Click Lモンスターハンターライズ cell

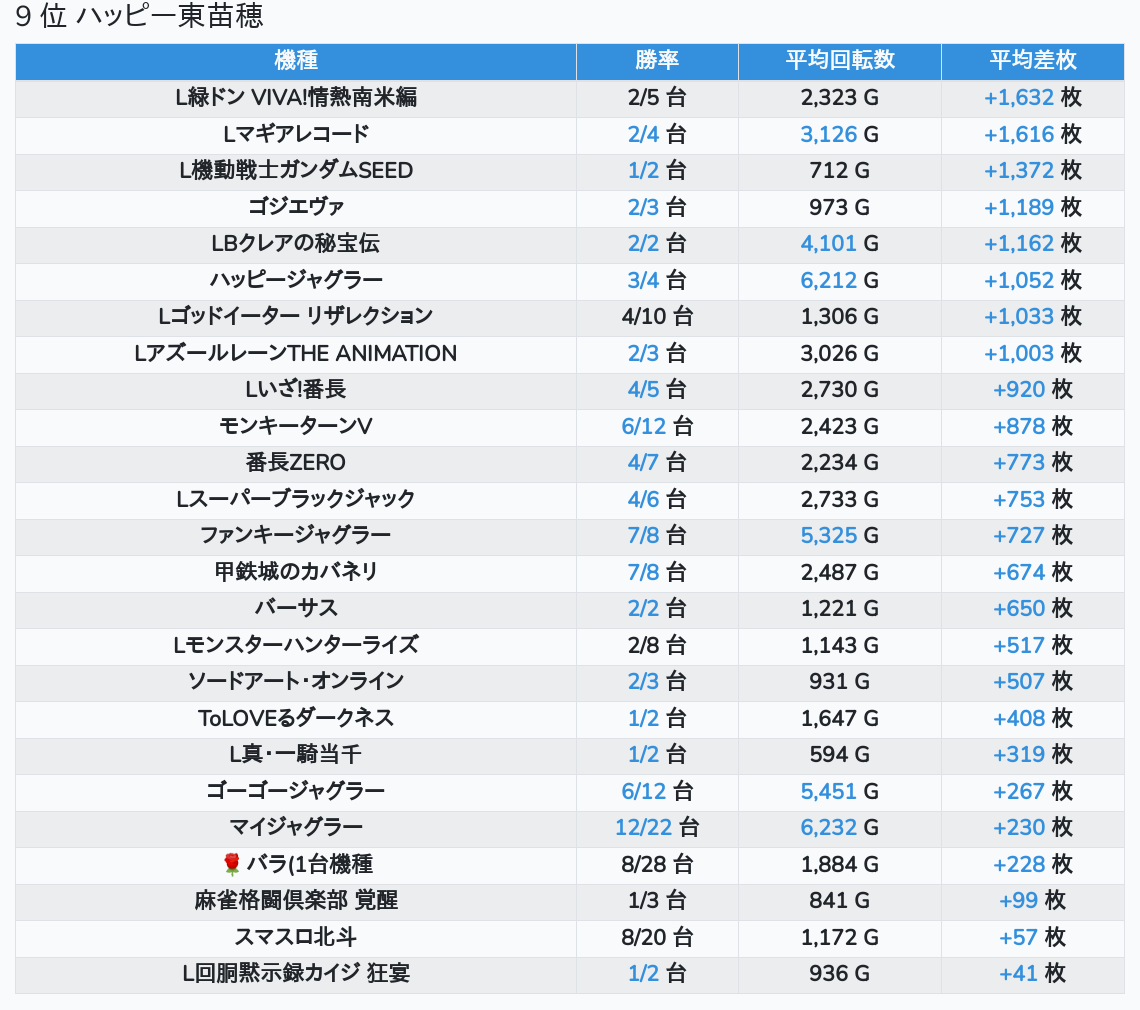[296, 645]
